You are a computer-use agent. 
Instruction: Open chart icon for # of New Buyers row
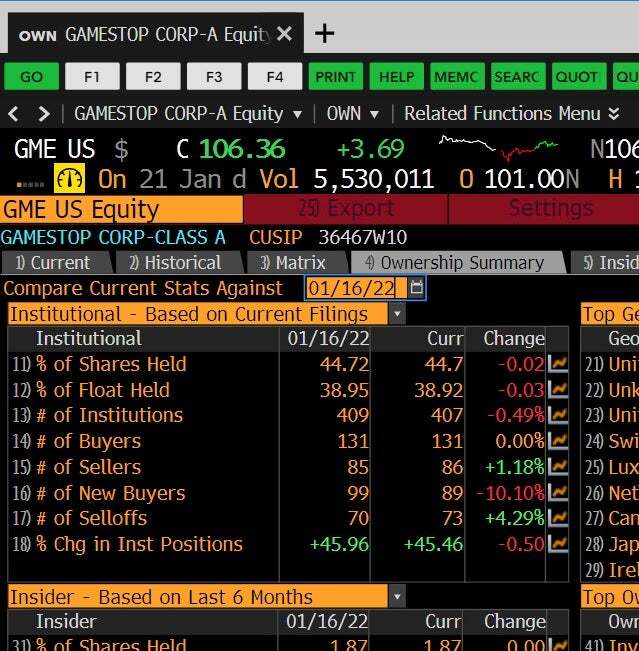558,492
